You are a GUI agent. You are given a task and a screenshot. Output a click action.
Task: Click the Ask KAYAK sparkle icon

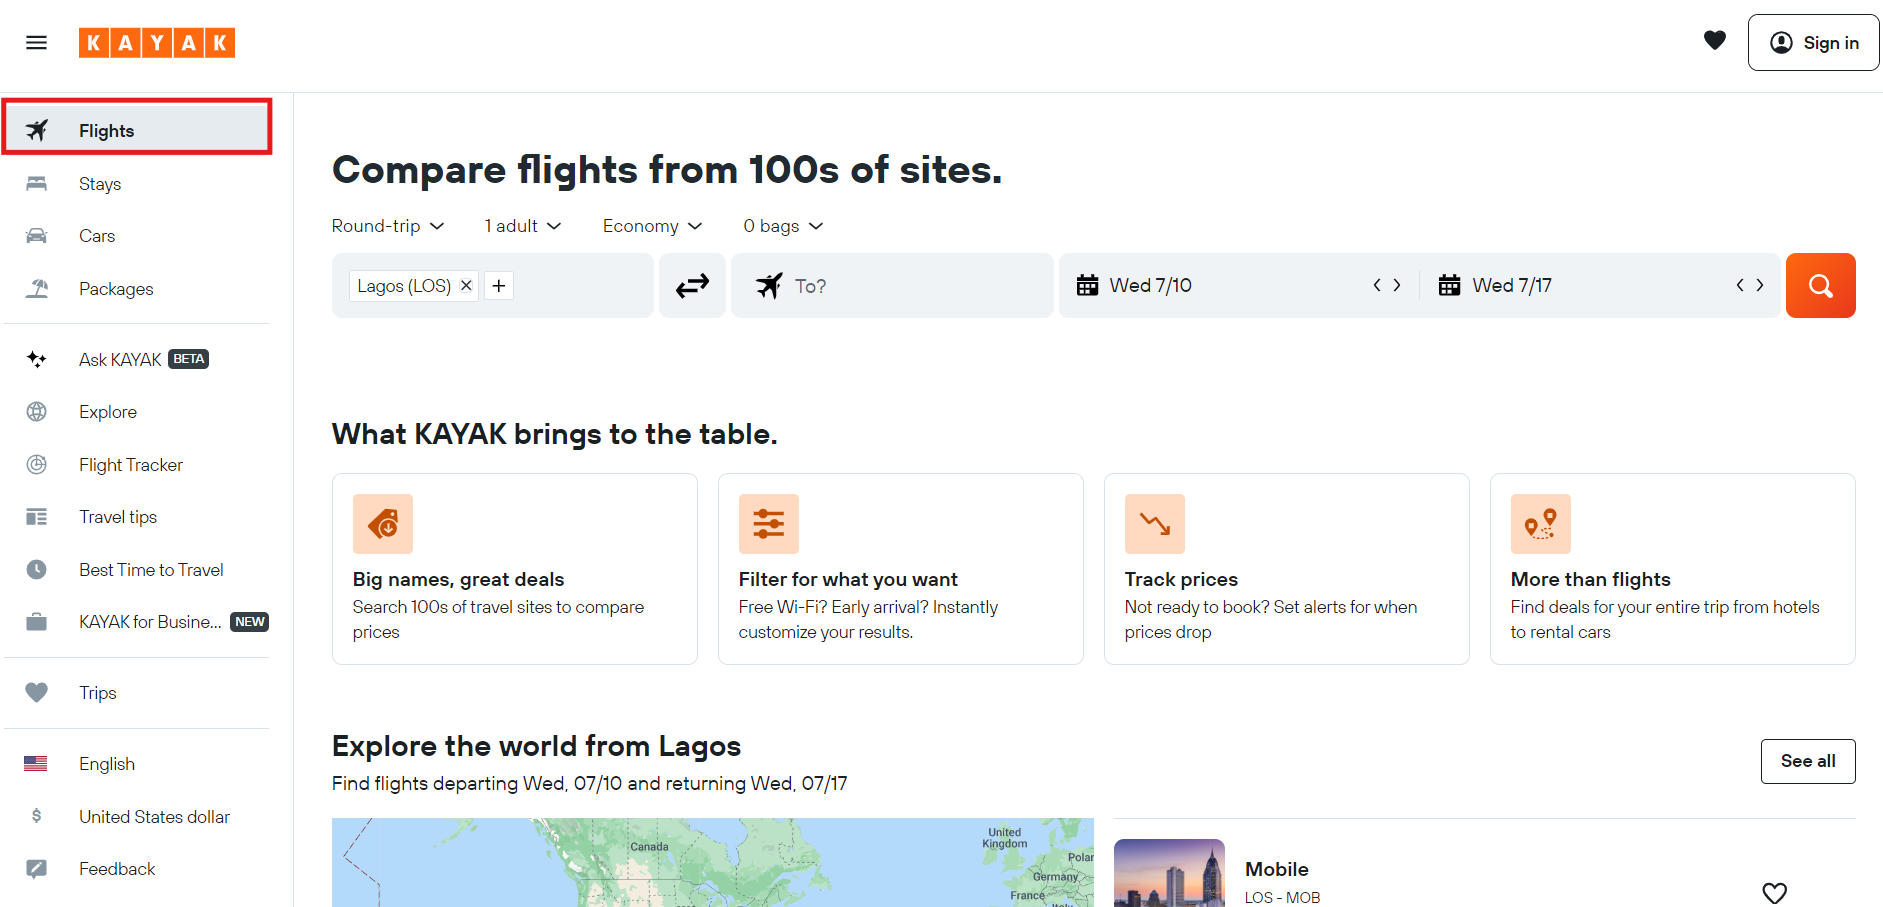tap(37, 359)
